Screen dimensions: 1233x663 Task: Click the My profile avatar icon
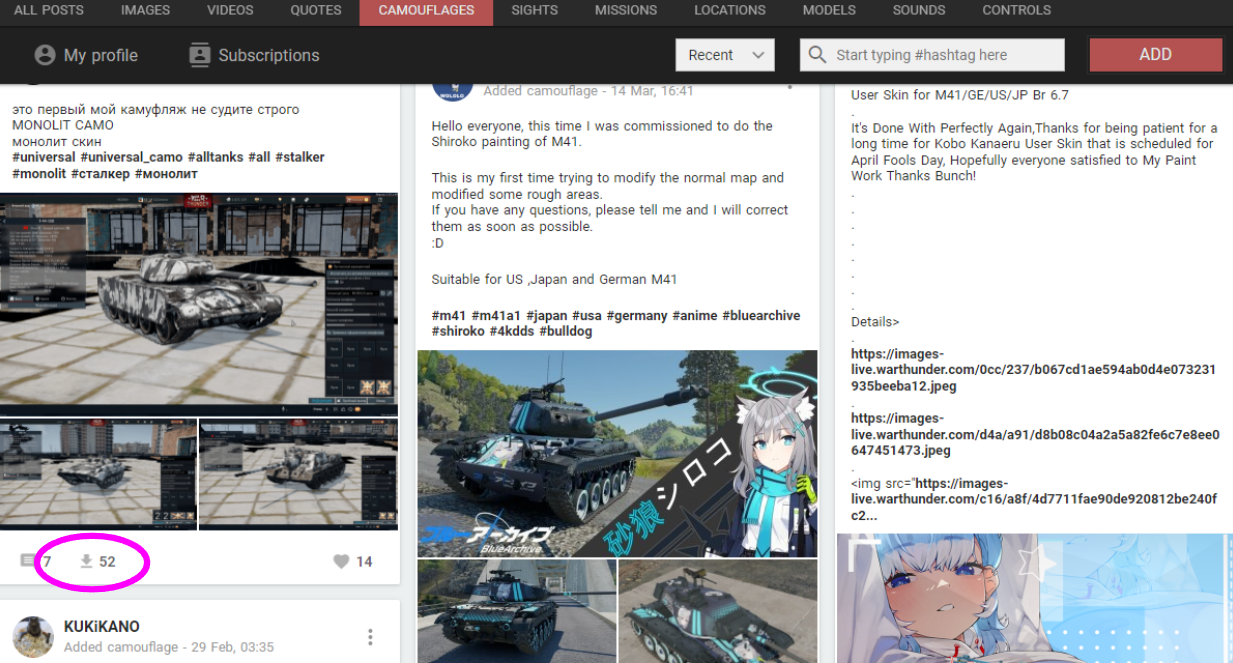(x=44, y=55)
